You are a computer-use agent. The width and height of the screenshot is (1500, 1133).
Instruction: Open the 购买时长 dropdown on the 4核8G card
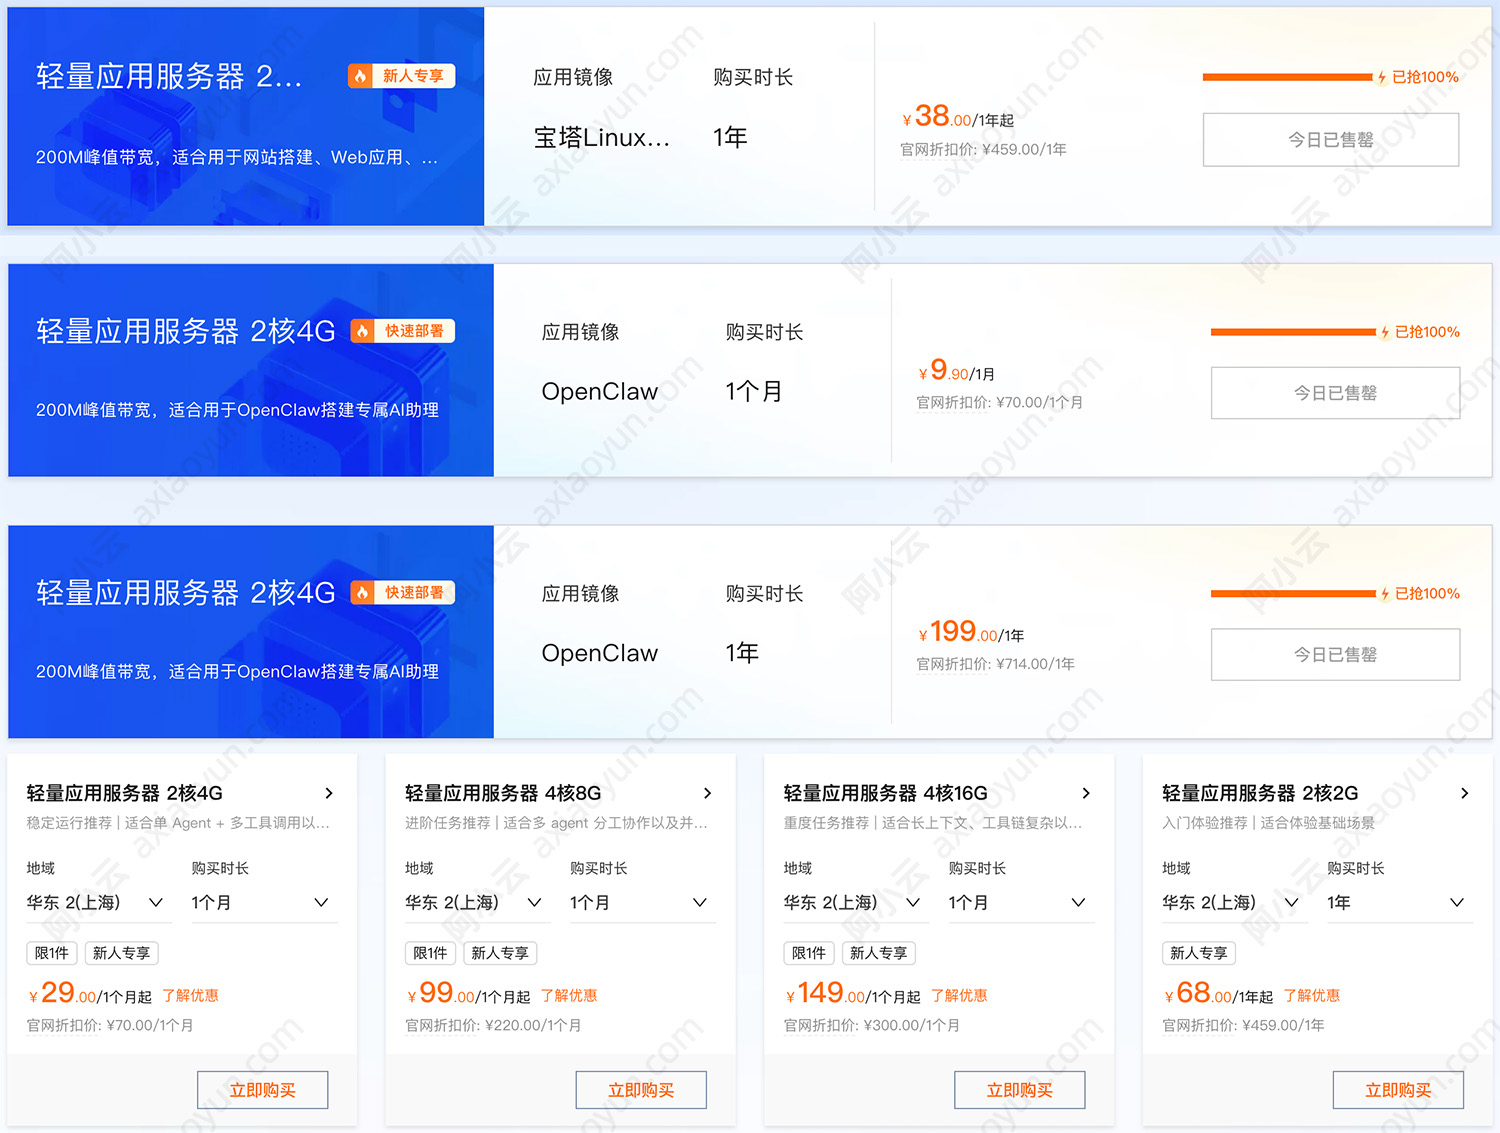pos(641,902)
